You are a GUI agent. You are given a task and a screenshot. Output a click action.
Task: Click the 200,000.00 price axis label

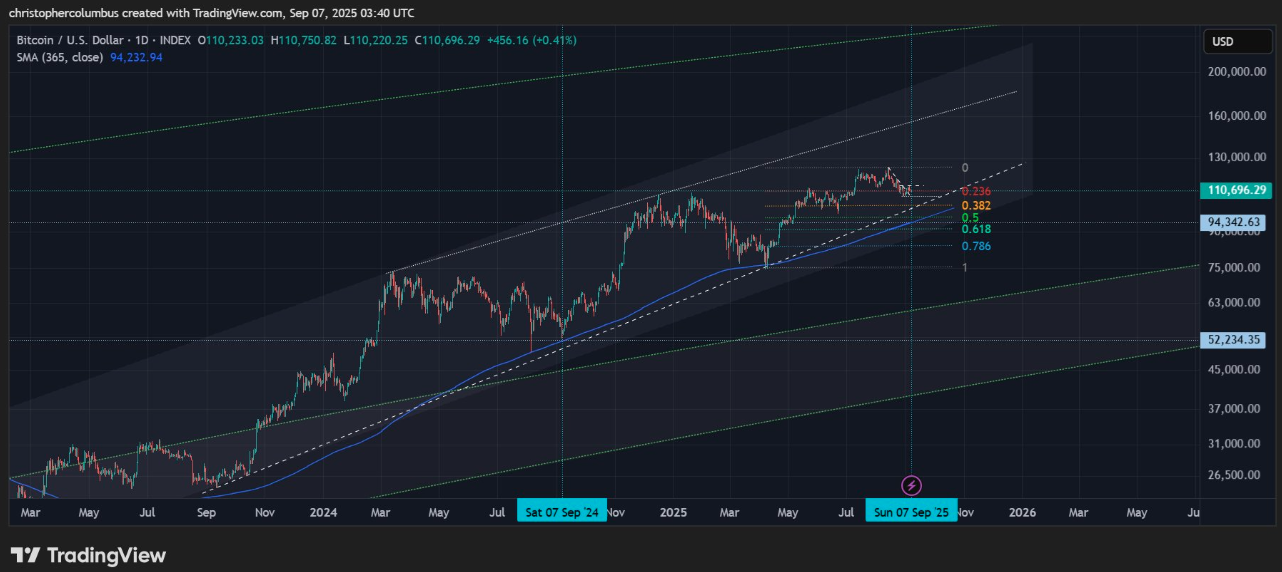tap(1236, 72)
